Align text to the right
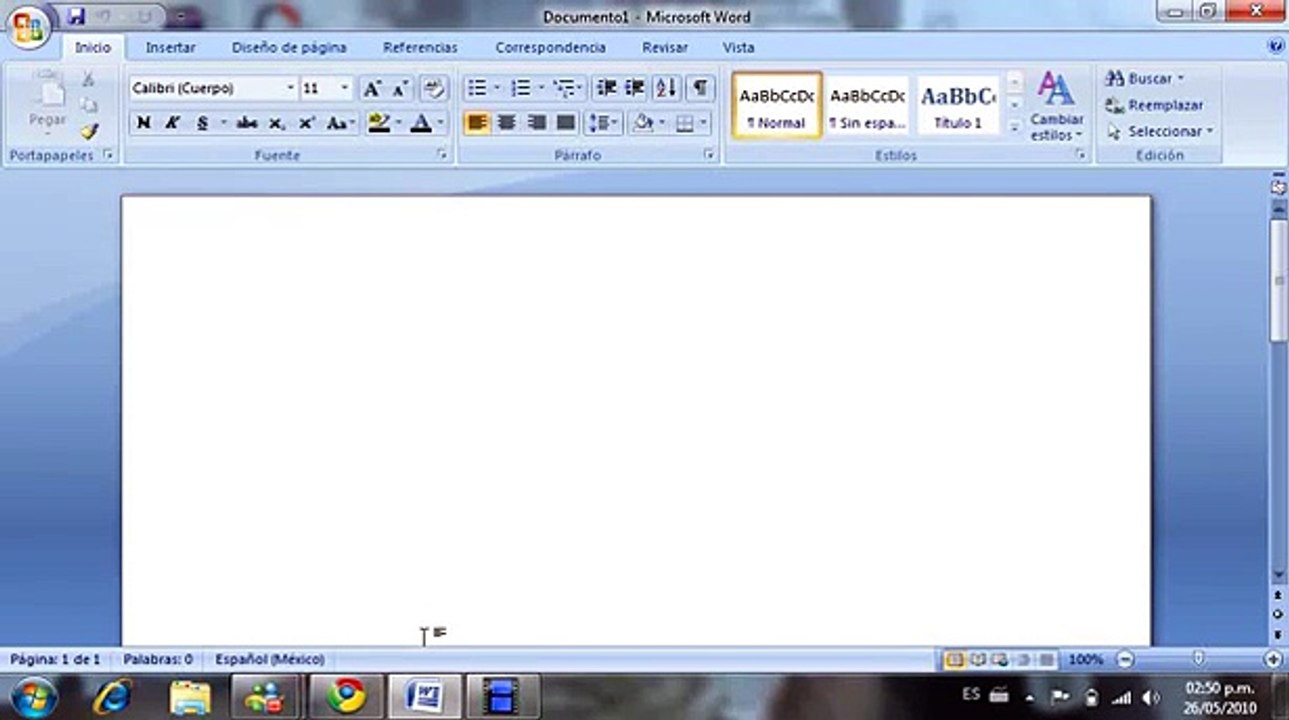This screenshot has height=720, width=1289. (537, 123)
